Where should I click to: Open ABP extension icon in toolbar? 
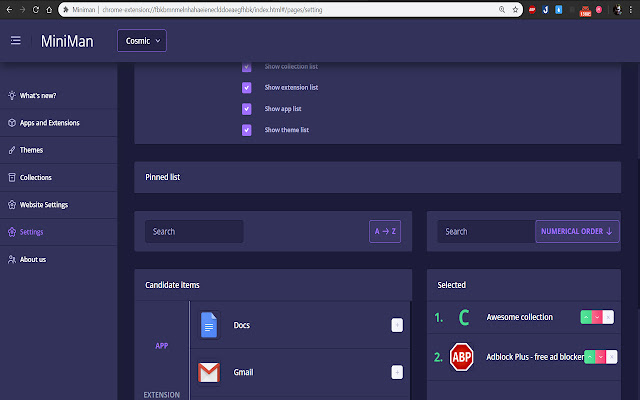532,9
